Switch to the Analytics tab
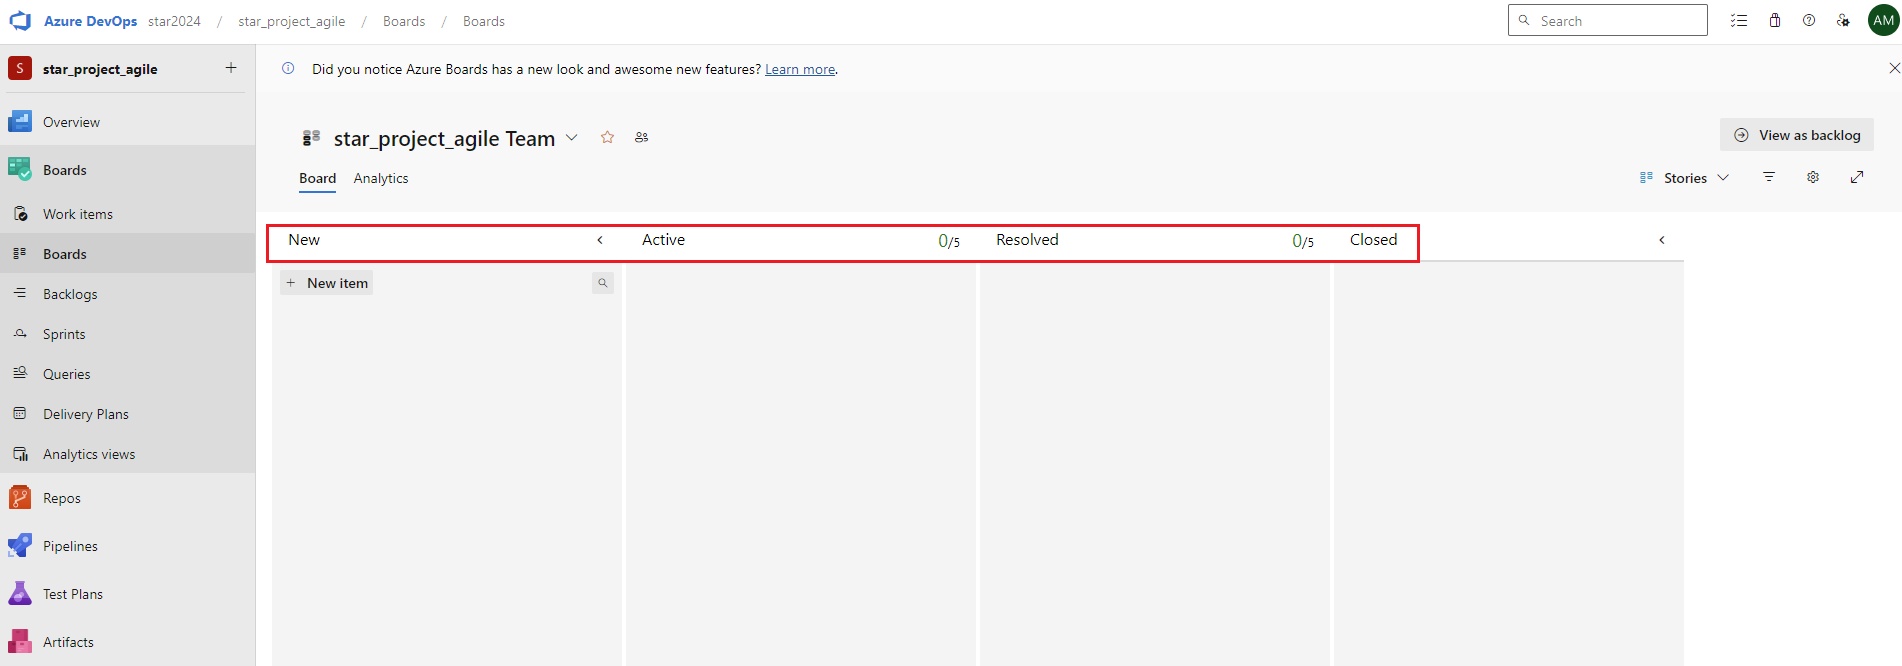 point(381,178)
